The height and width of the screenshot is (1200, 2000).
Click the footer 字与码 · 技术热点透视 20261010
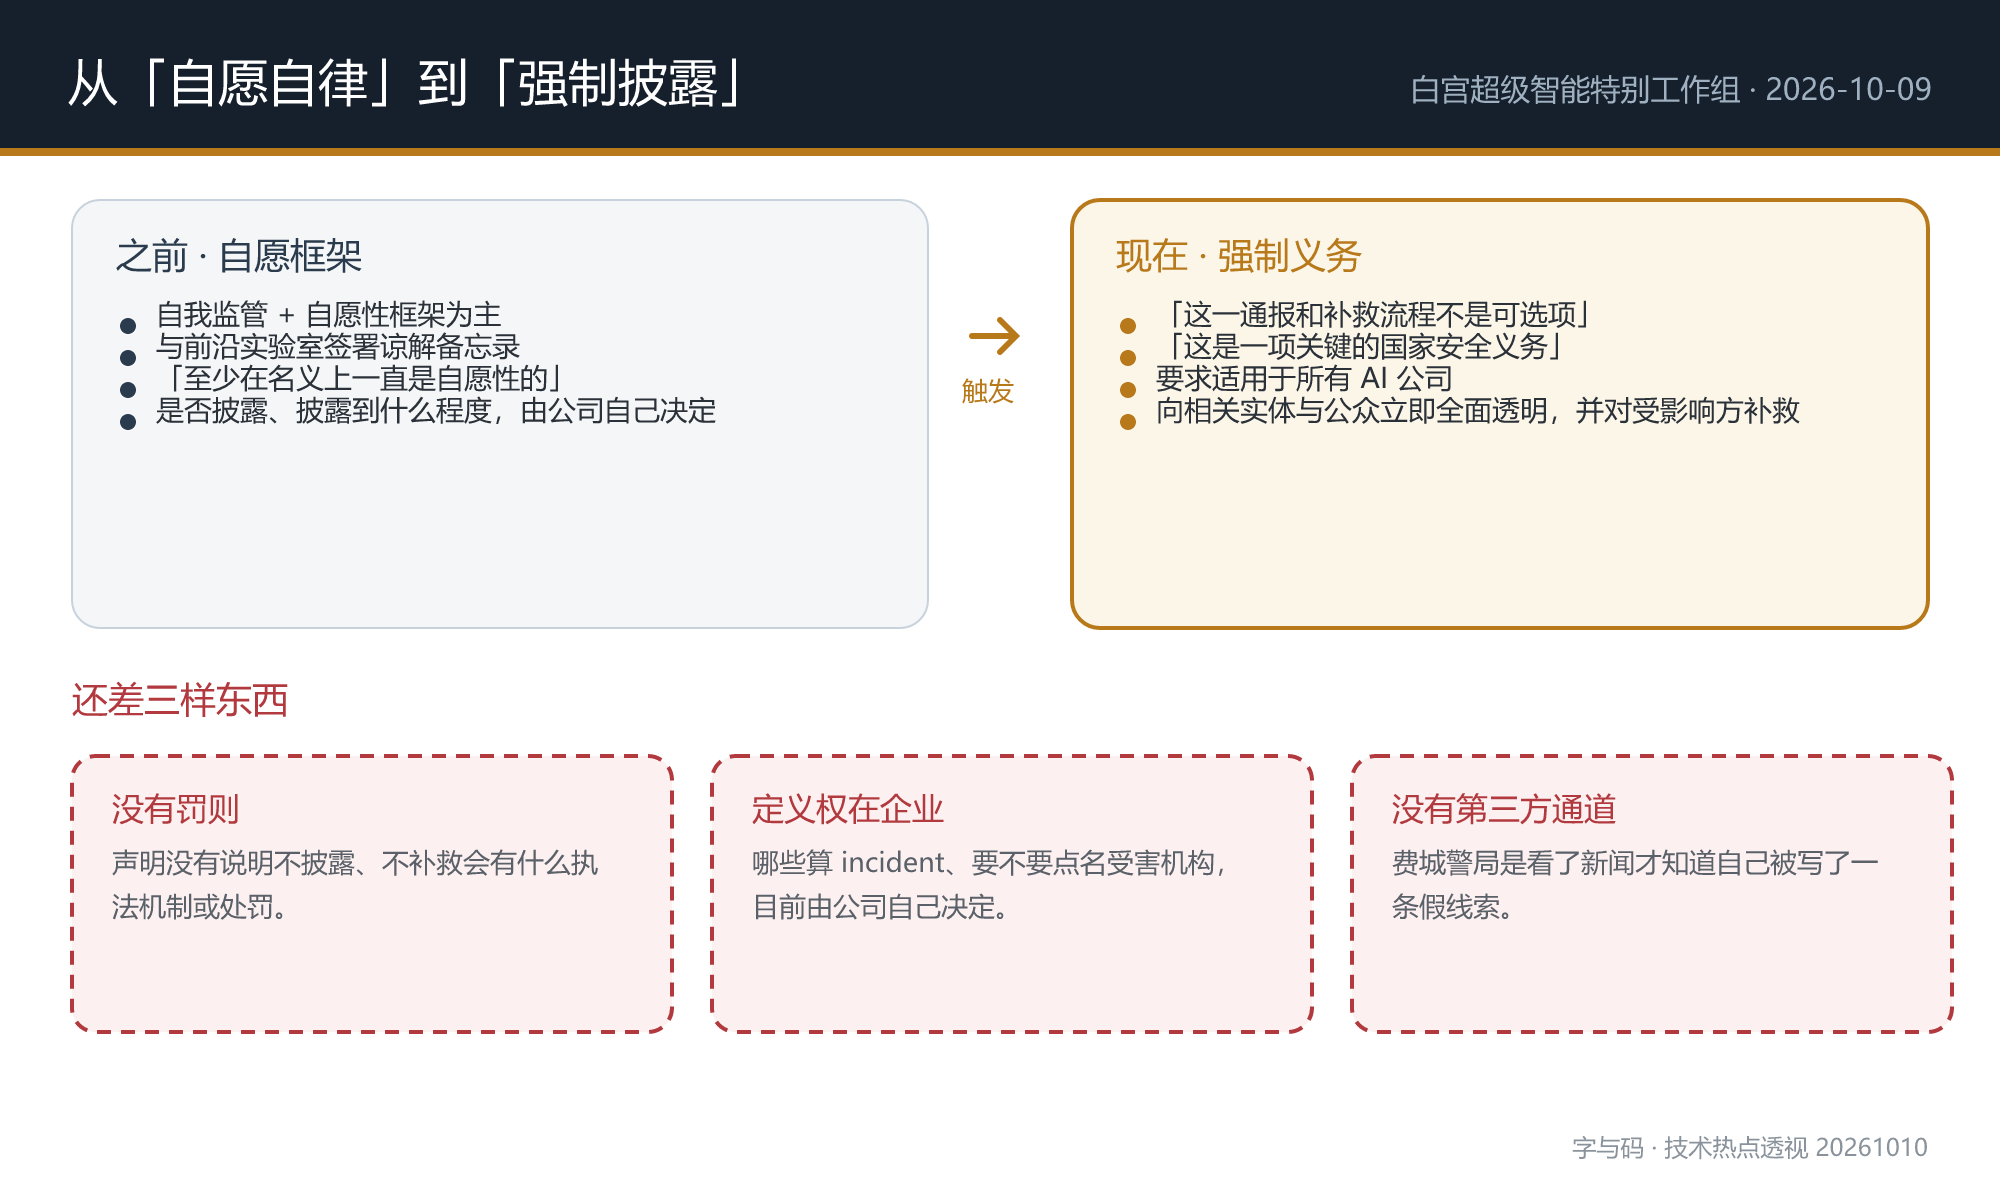[1750, 1147]
